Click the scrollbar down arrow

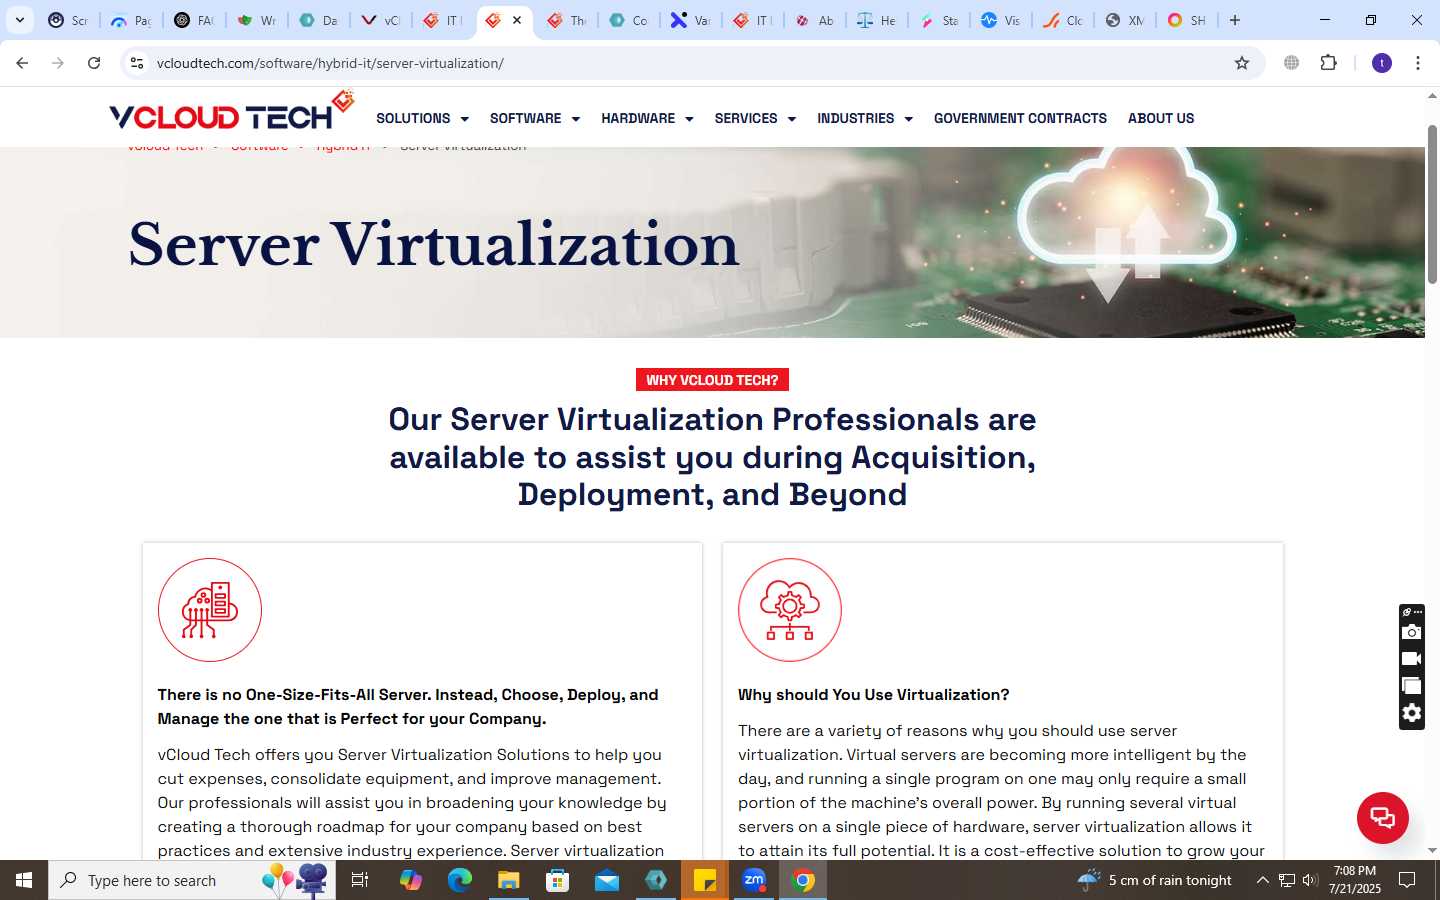click(1432, 851)
